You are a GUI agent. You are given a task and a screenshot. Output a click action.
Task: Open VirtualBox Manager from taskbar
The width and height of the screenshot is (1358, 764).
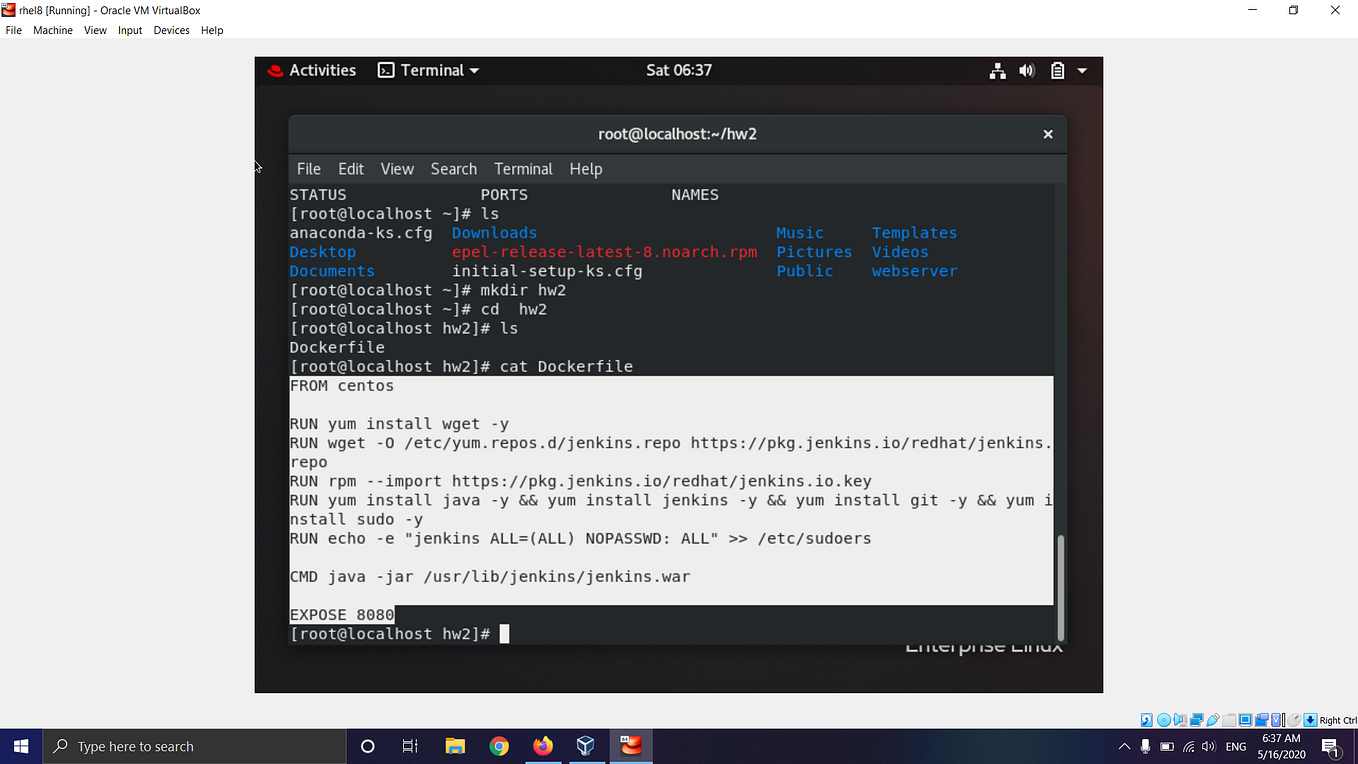(586, 746)
